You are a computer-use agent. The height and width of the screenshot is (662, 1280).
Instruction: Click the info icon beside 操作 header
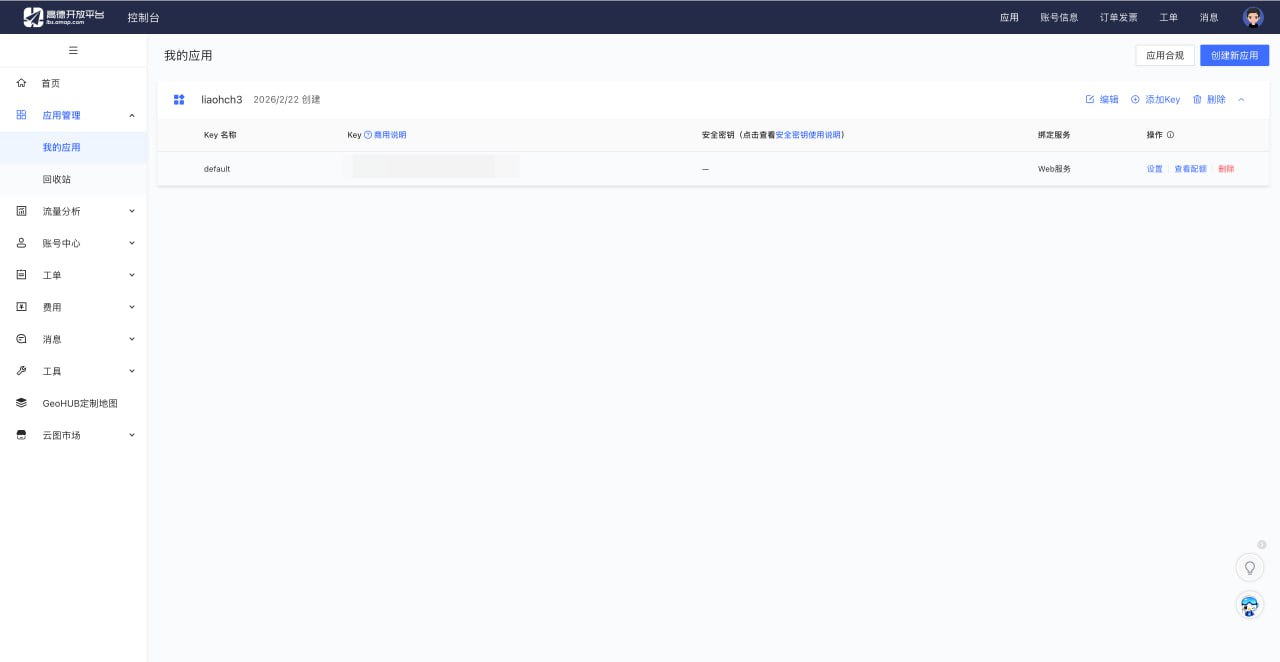tap(1170, 135)
